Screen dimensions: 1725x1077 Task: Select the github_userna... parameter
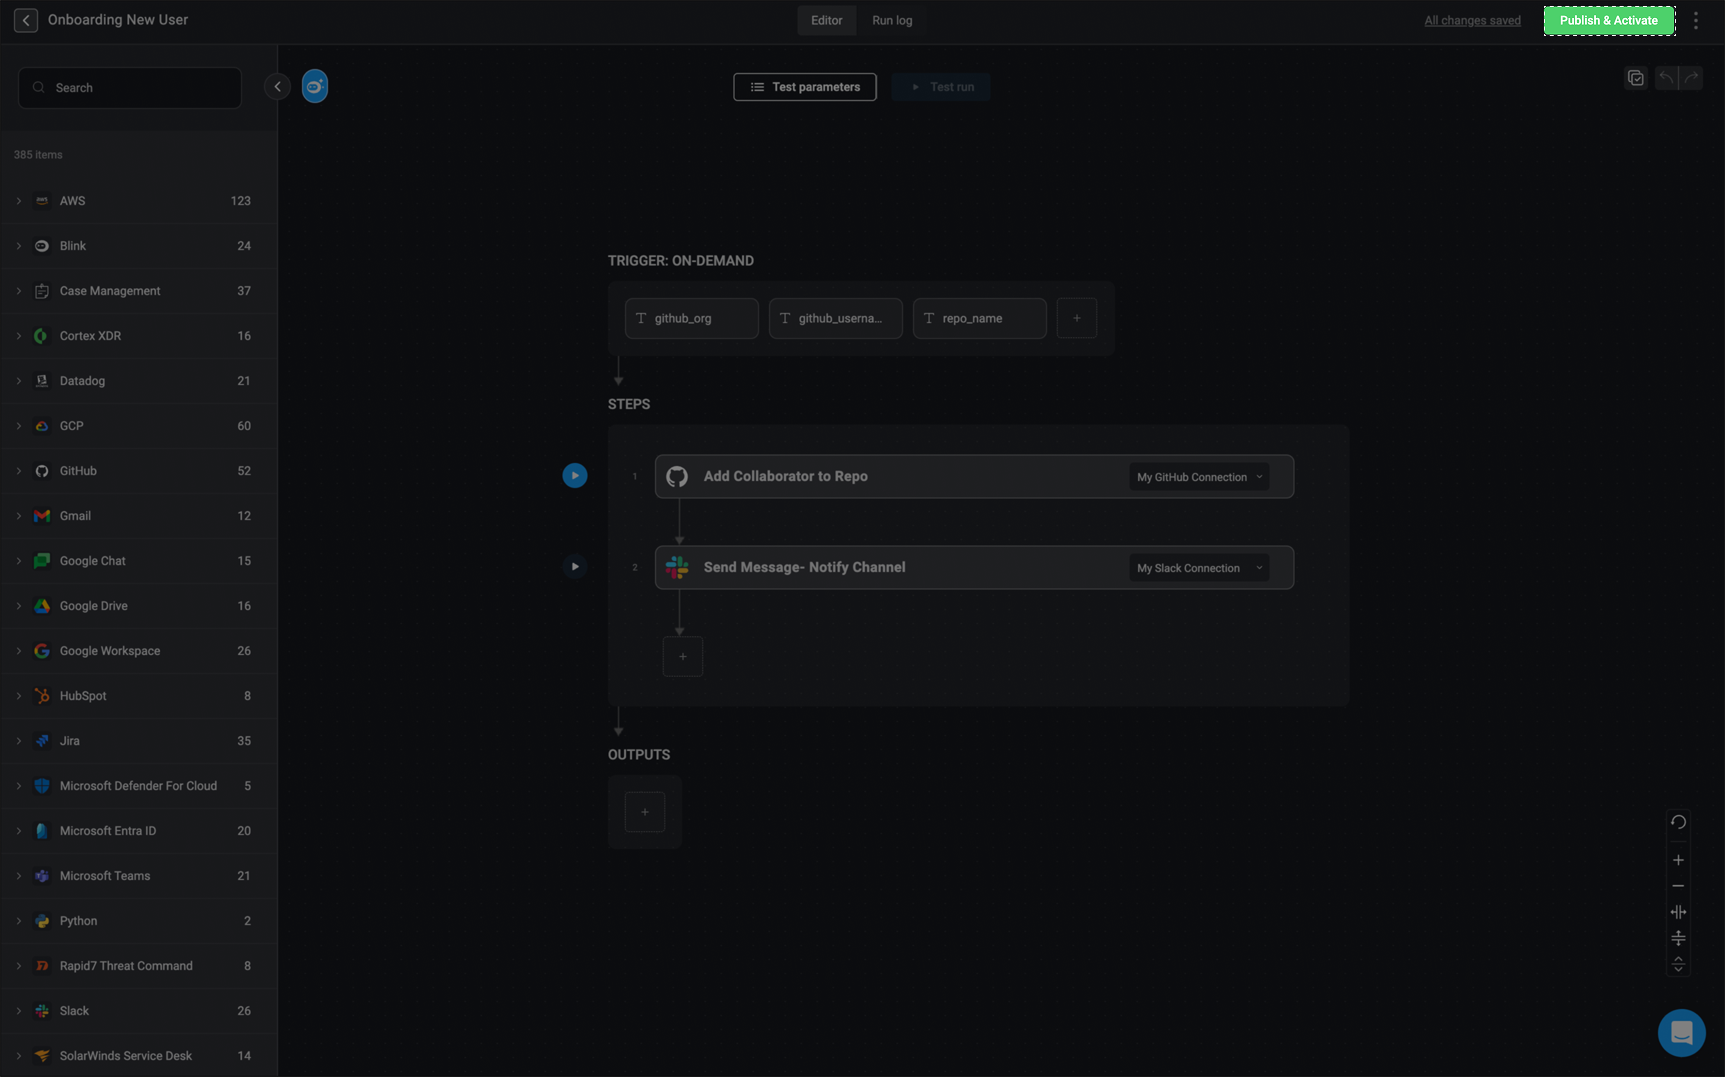point(836,318)
